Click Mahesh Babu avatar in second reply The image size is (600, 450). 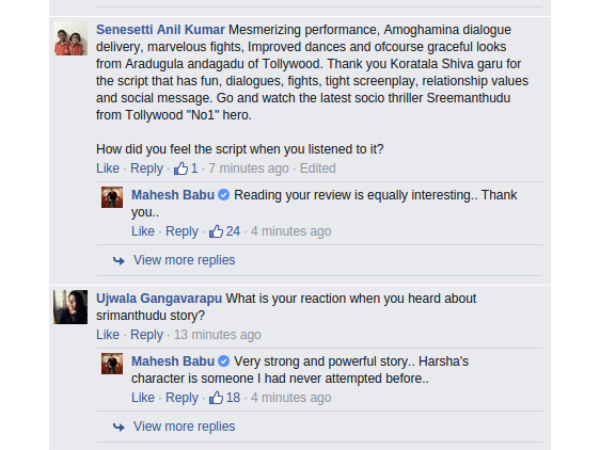point(112,362)
